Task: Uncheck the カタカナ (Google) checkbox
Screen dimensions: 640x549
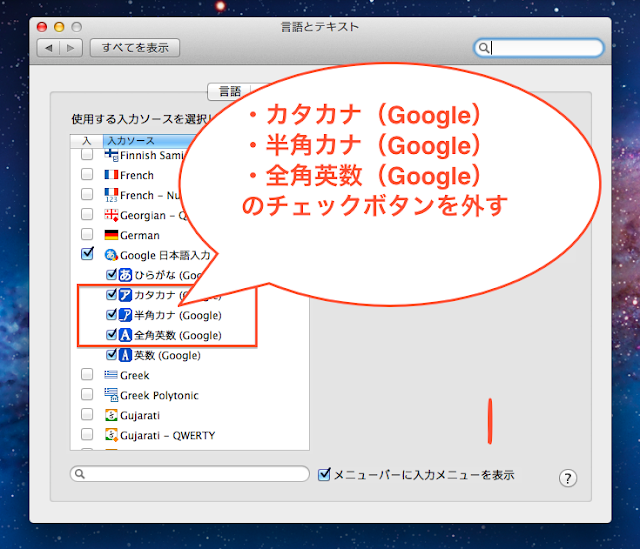Action: [x=111, y=294]
